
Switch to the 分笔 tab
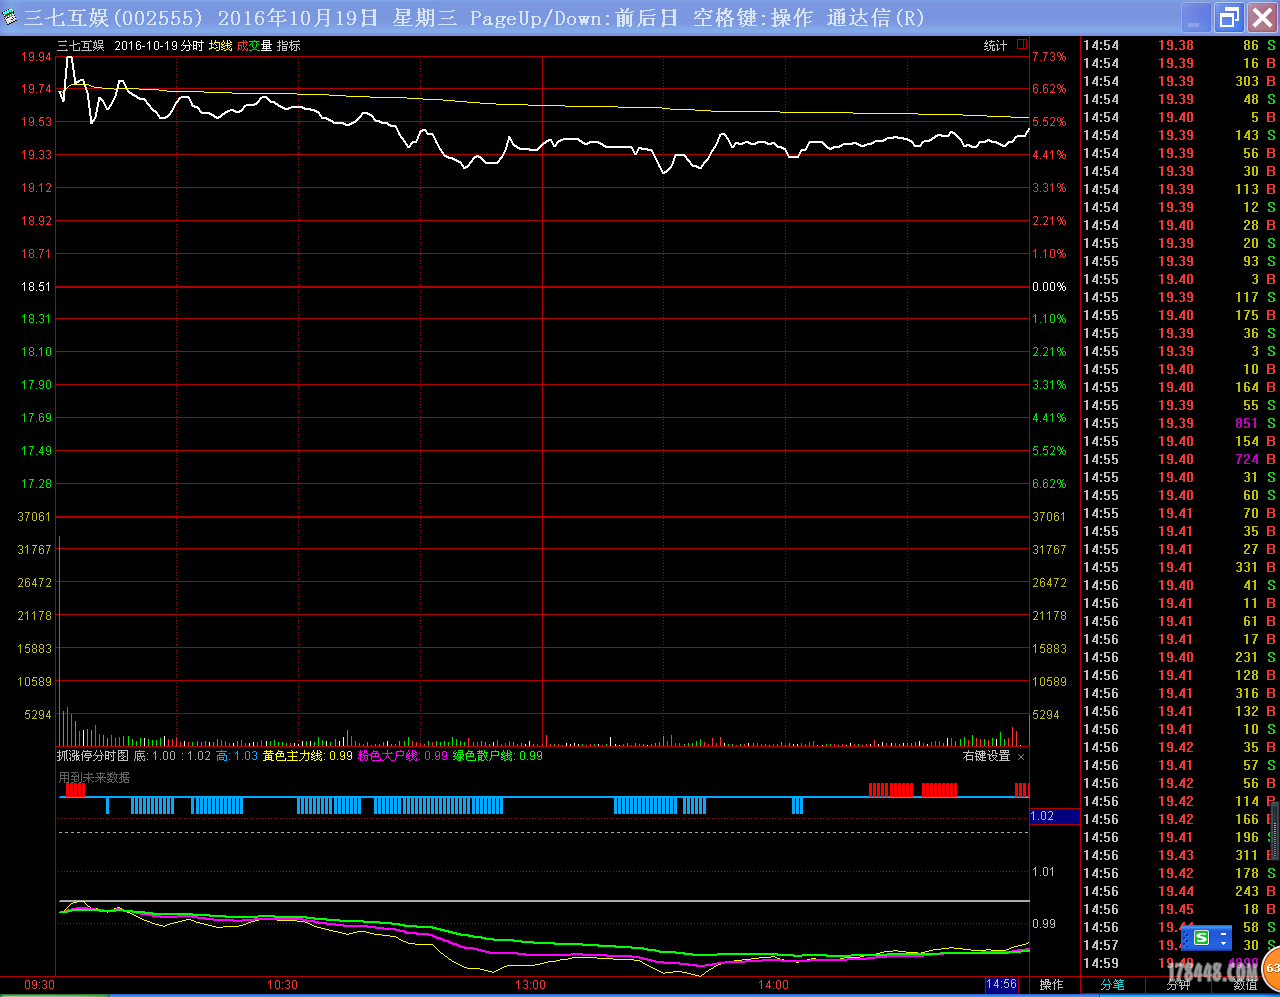pyautogui.click(x=1112, y=985)
